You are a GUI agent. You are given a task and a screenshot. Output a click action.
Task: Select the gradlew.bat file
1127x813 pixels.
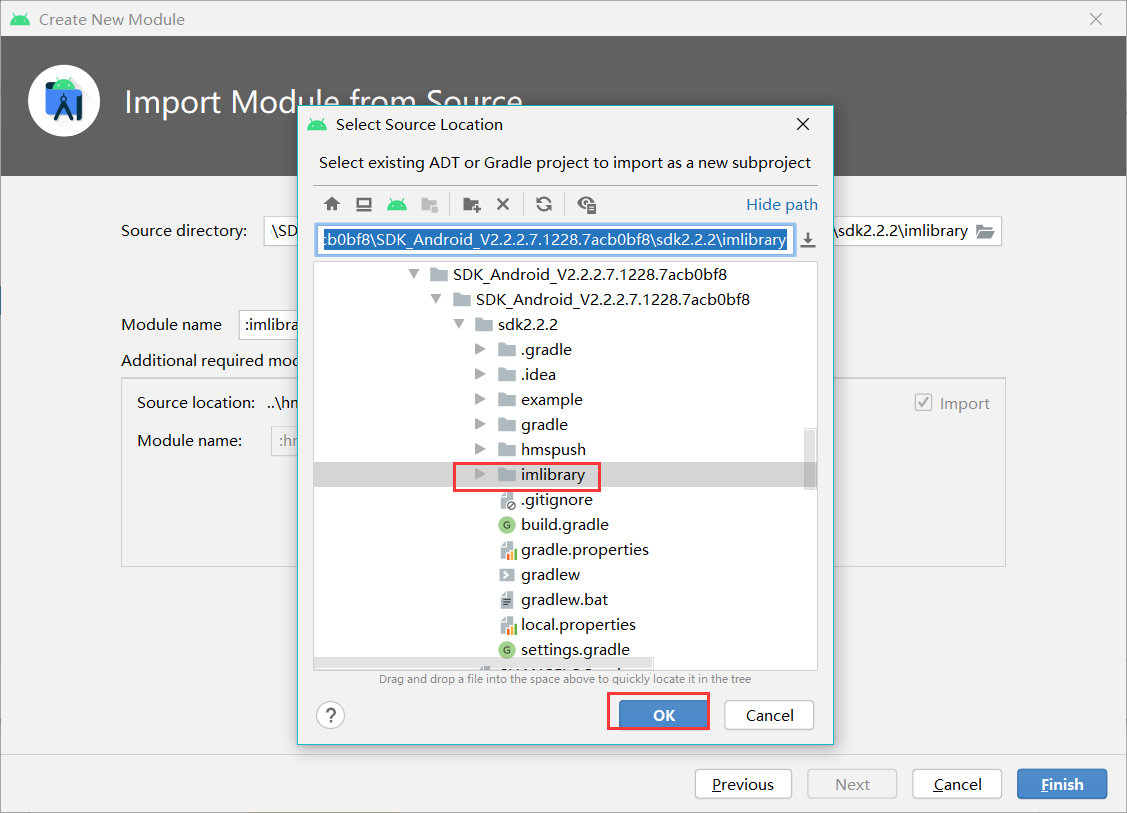(564, 600)
